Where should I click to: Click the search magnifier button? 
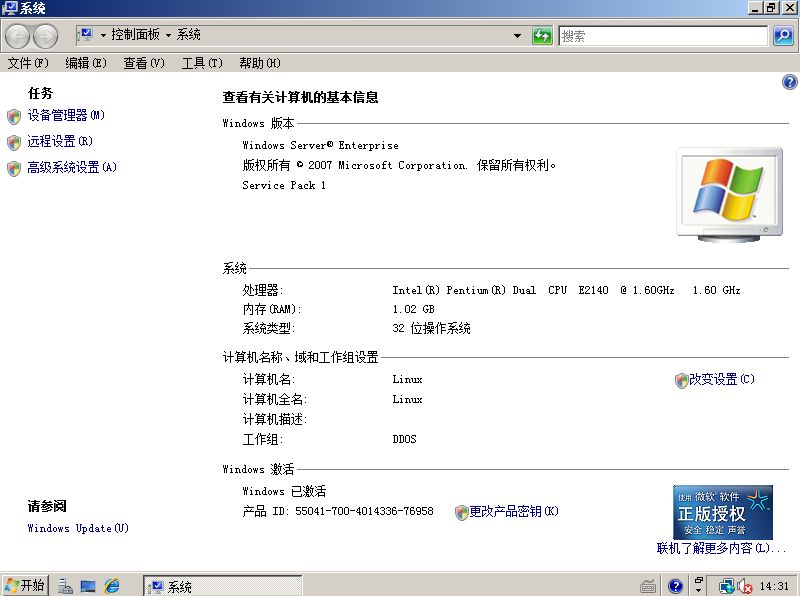[x=783, y=36]
